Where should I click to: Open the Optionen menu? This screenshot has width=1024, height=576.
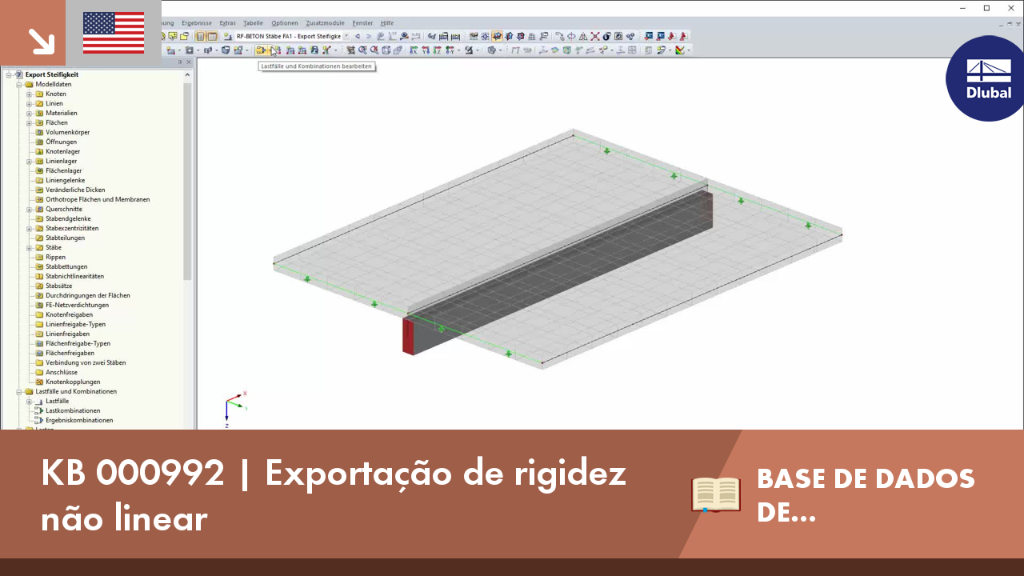click(285, 23)
